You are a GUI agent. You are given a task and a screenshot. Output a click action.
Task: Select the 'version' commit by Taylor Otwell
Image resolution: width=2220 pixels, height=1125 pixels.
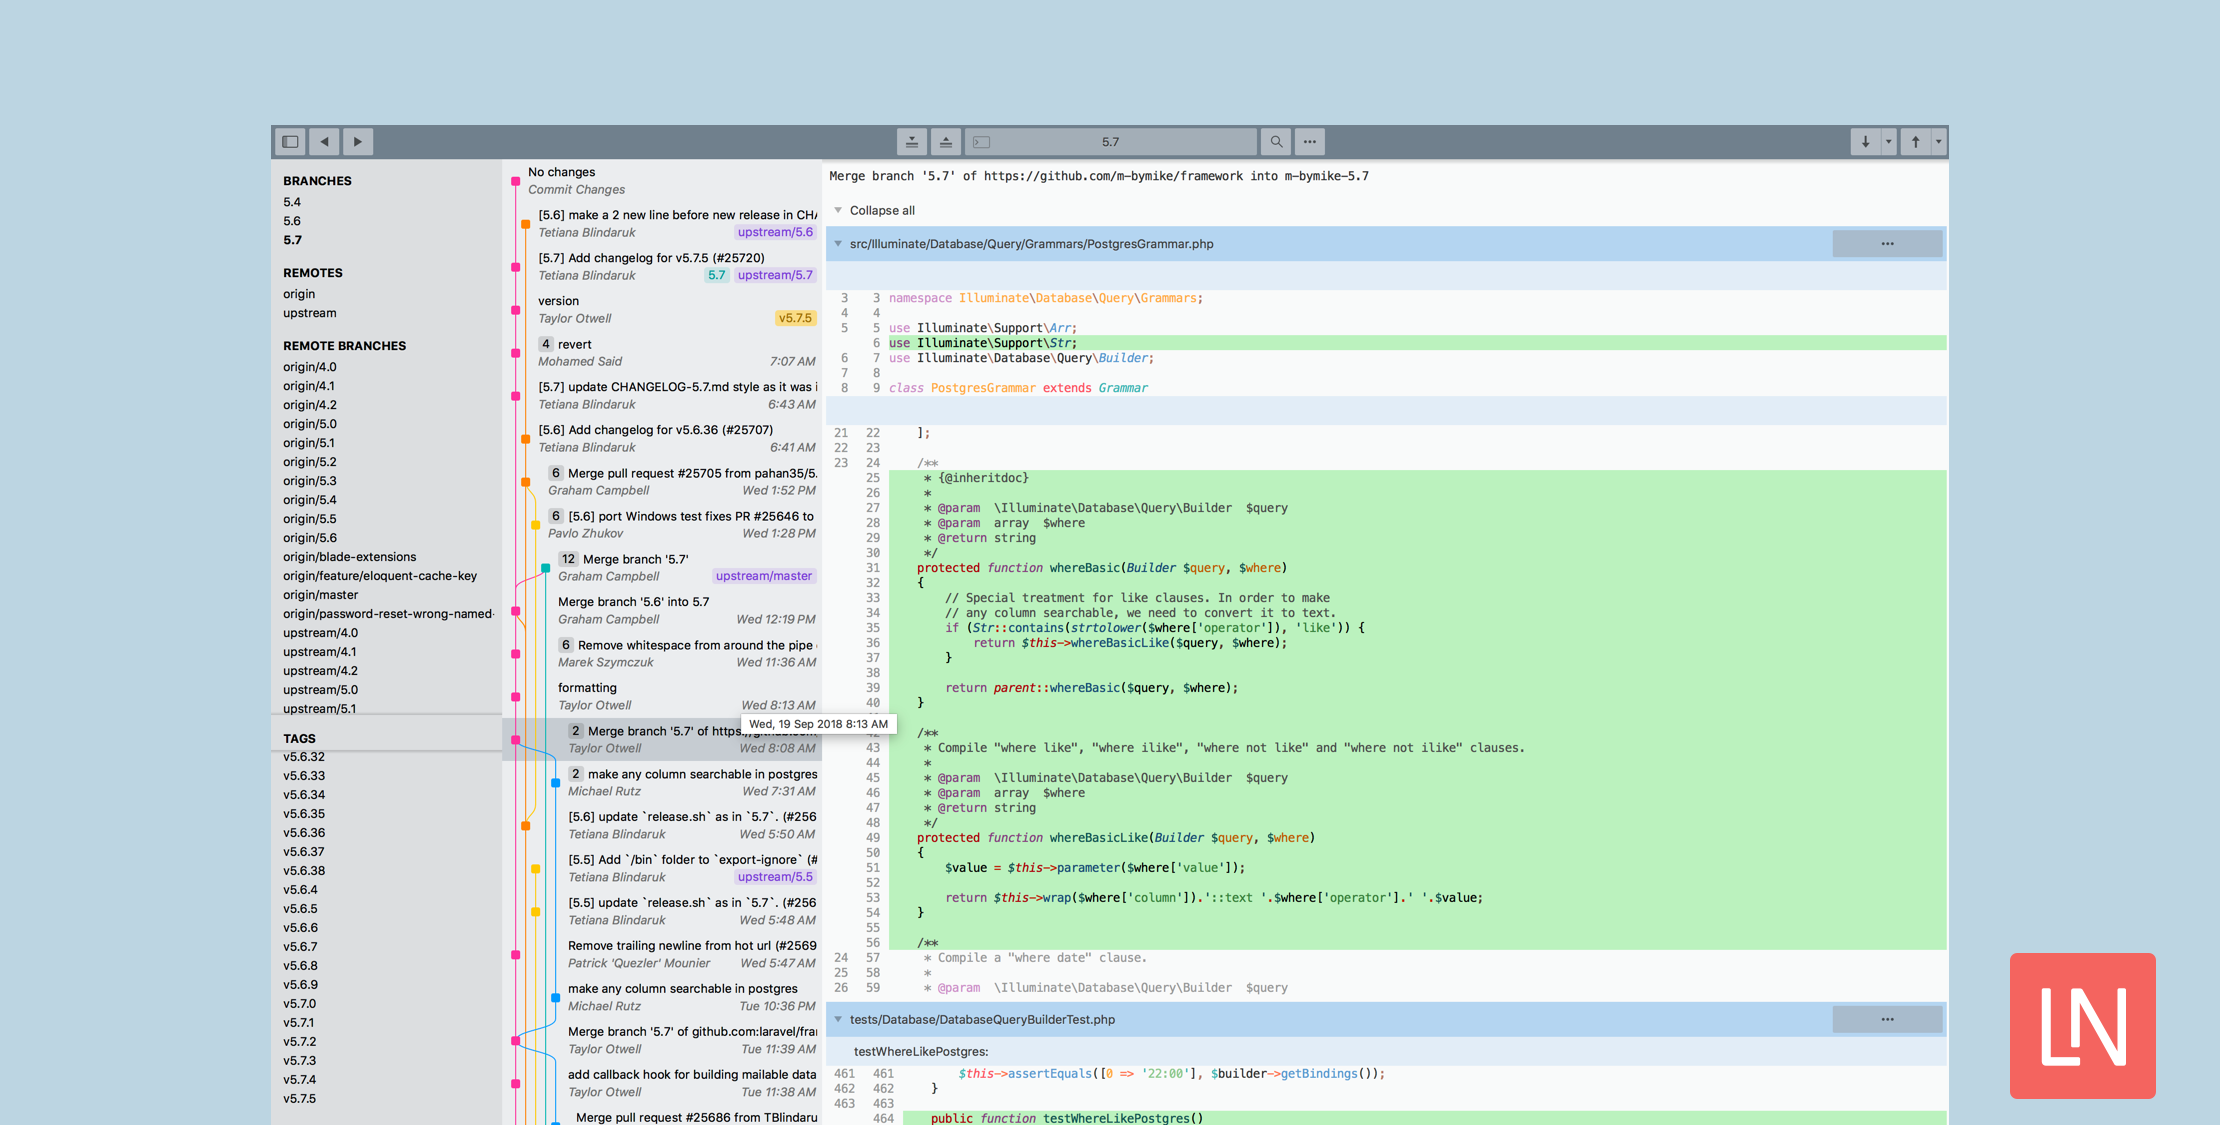pyautogui.click(x=663, y=309)
